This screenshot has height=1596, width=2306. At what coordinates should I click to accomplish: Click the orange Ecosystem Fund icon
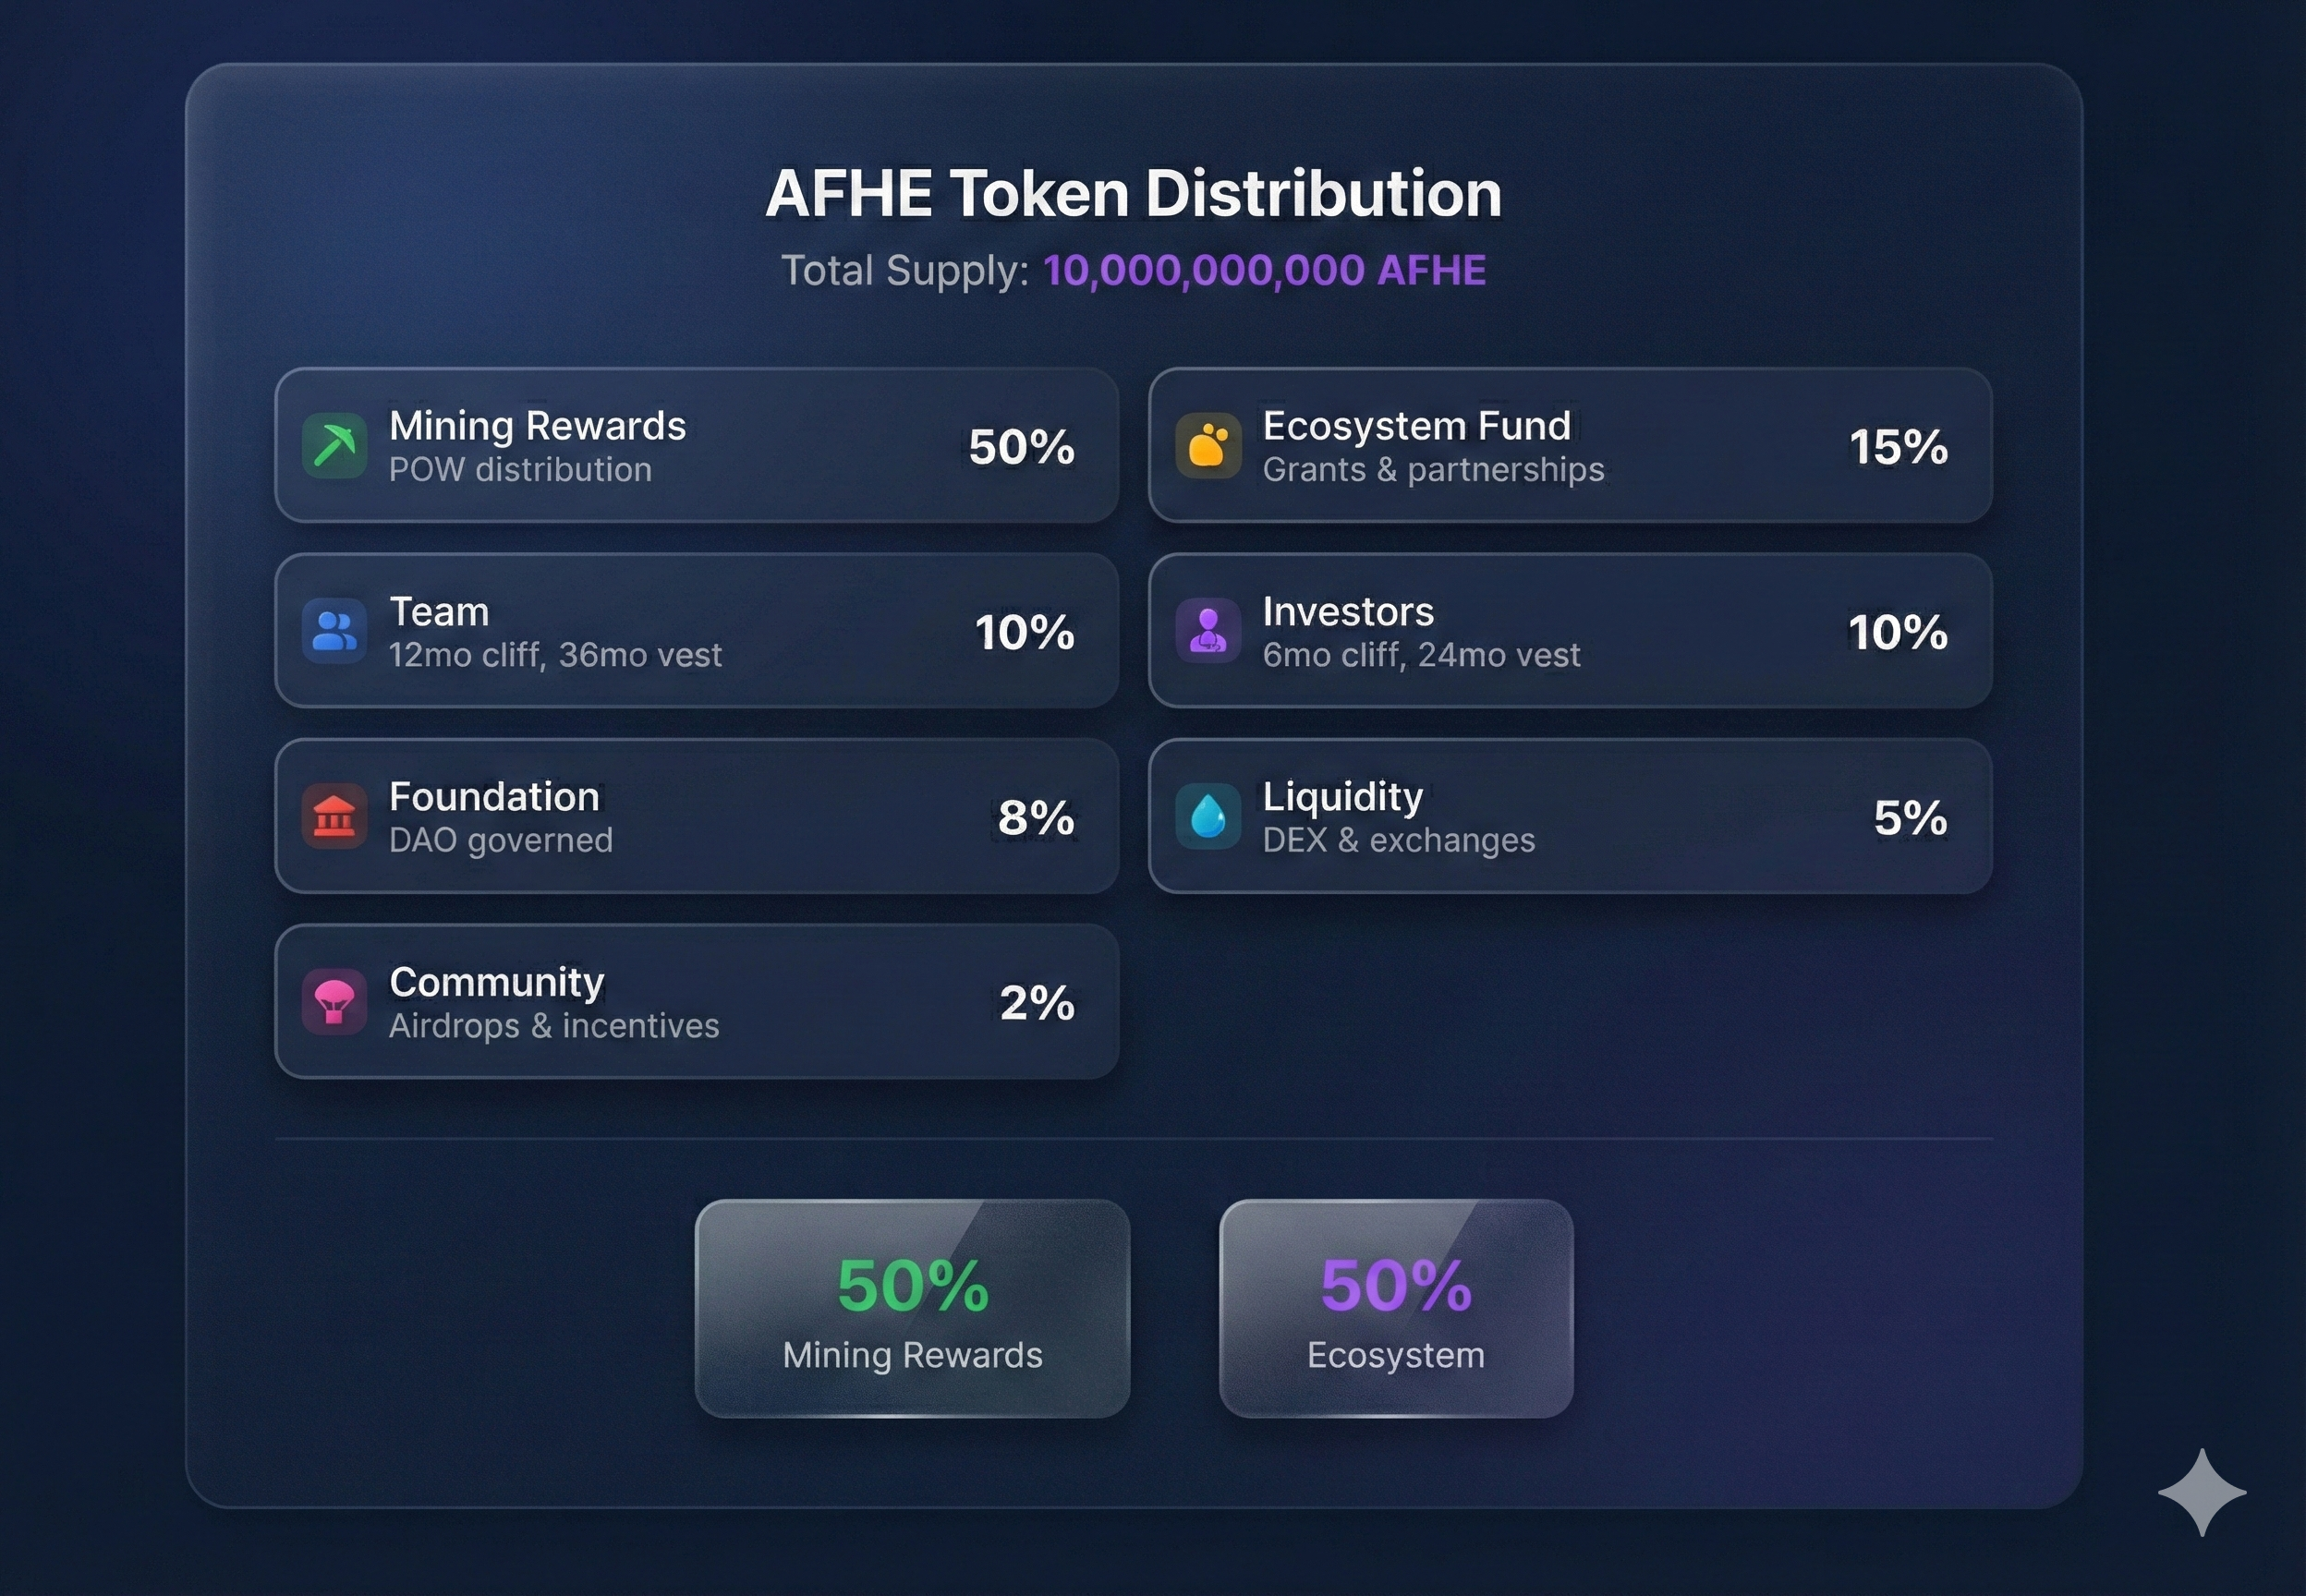tap(1208, 446)
